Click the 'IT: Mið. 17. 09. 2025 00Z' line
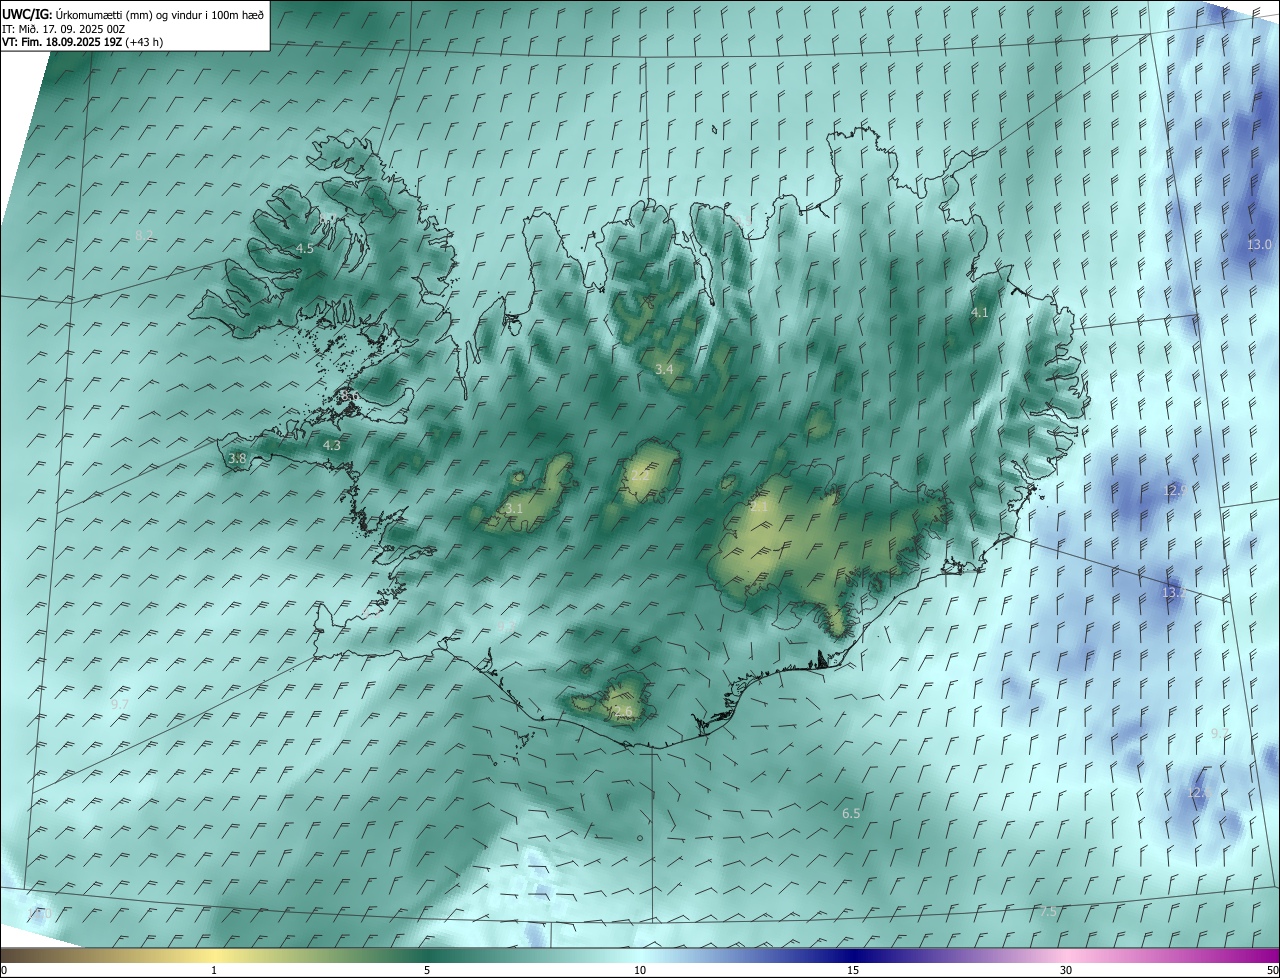This screenshot has width=1280, height=978. [x=62, y=28]
